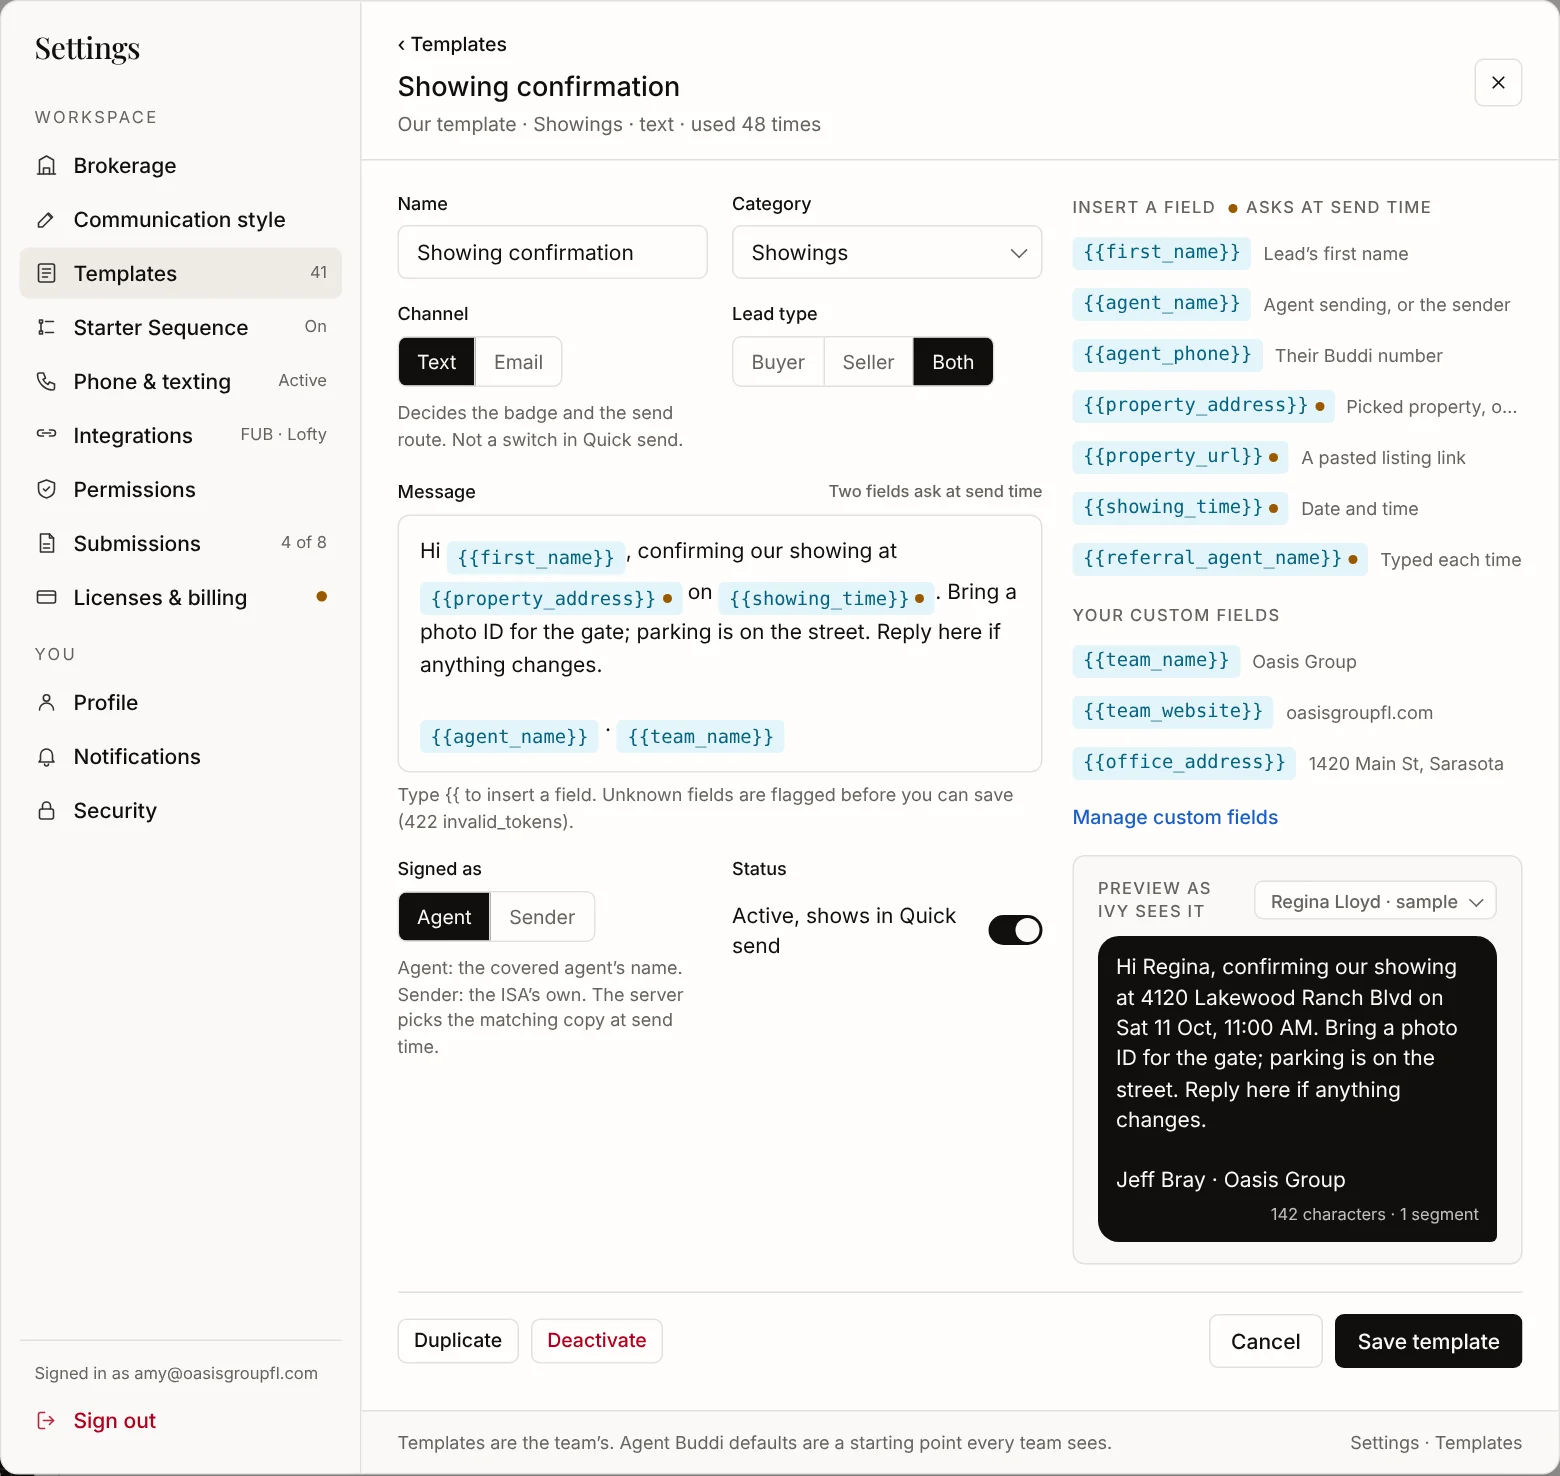1560x1476 pixels.
Task: Select Agent under Signed as
Action: (444, 917)
